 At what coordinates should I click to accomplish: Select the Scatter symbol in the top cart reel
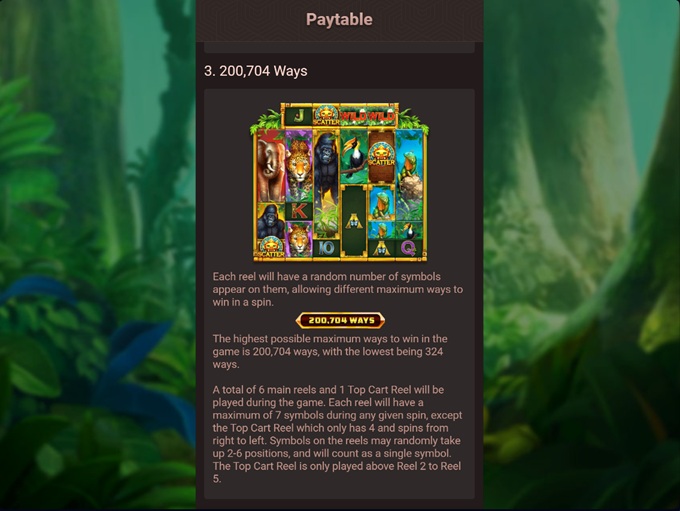(x=326, y=116)
